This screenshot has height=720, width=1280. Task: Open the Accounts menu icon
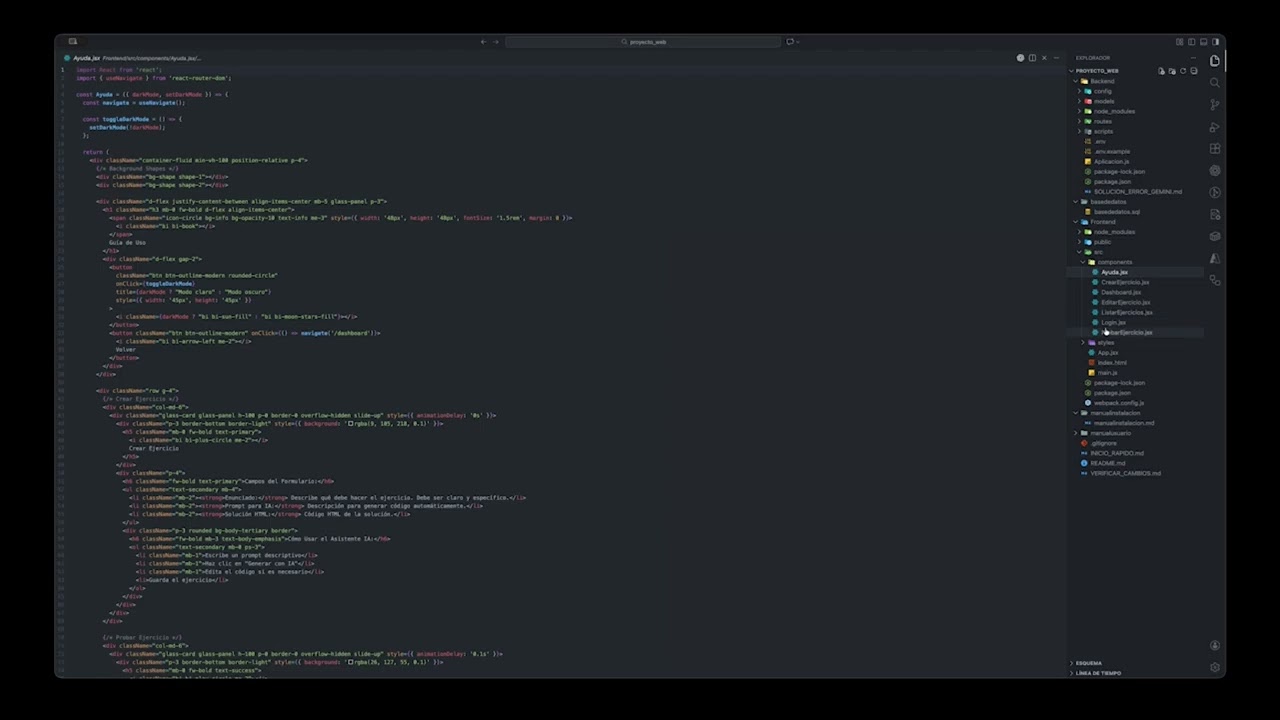pyautogui.click(x=1215, y=646)
